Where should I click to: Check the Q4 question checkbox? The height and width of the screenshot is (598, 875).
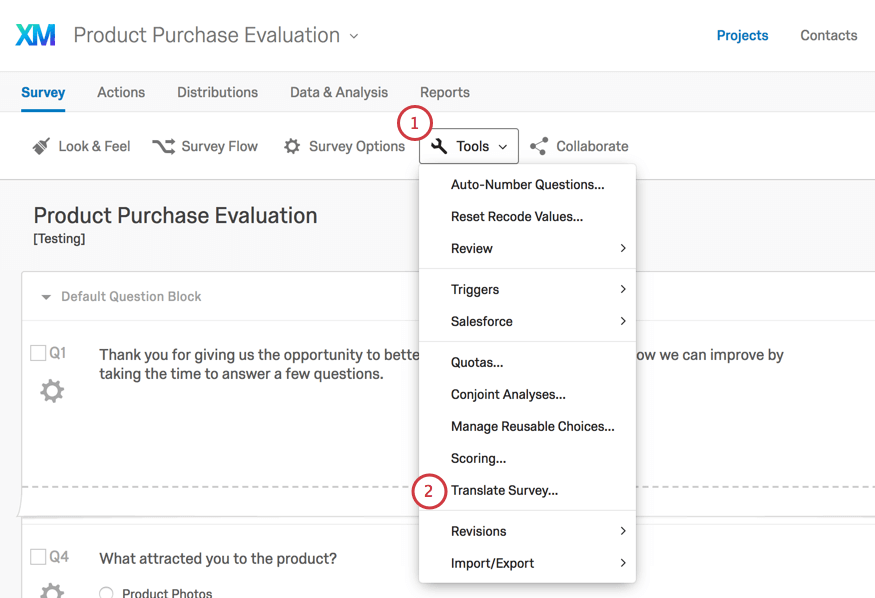coord(38,557)
